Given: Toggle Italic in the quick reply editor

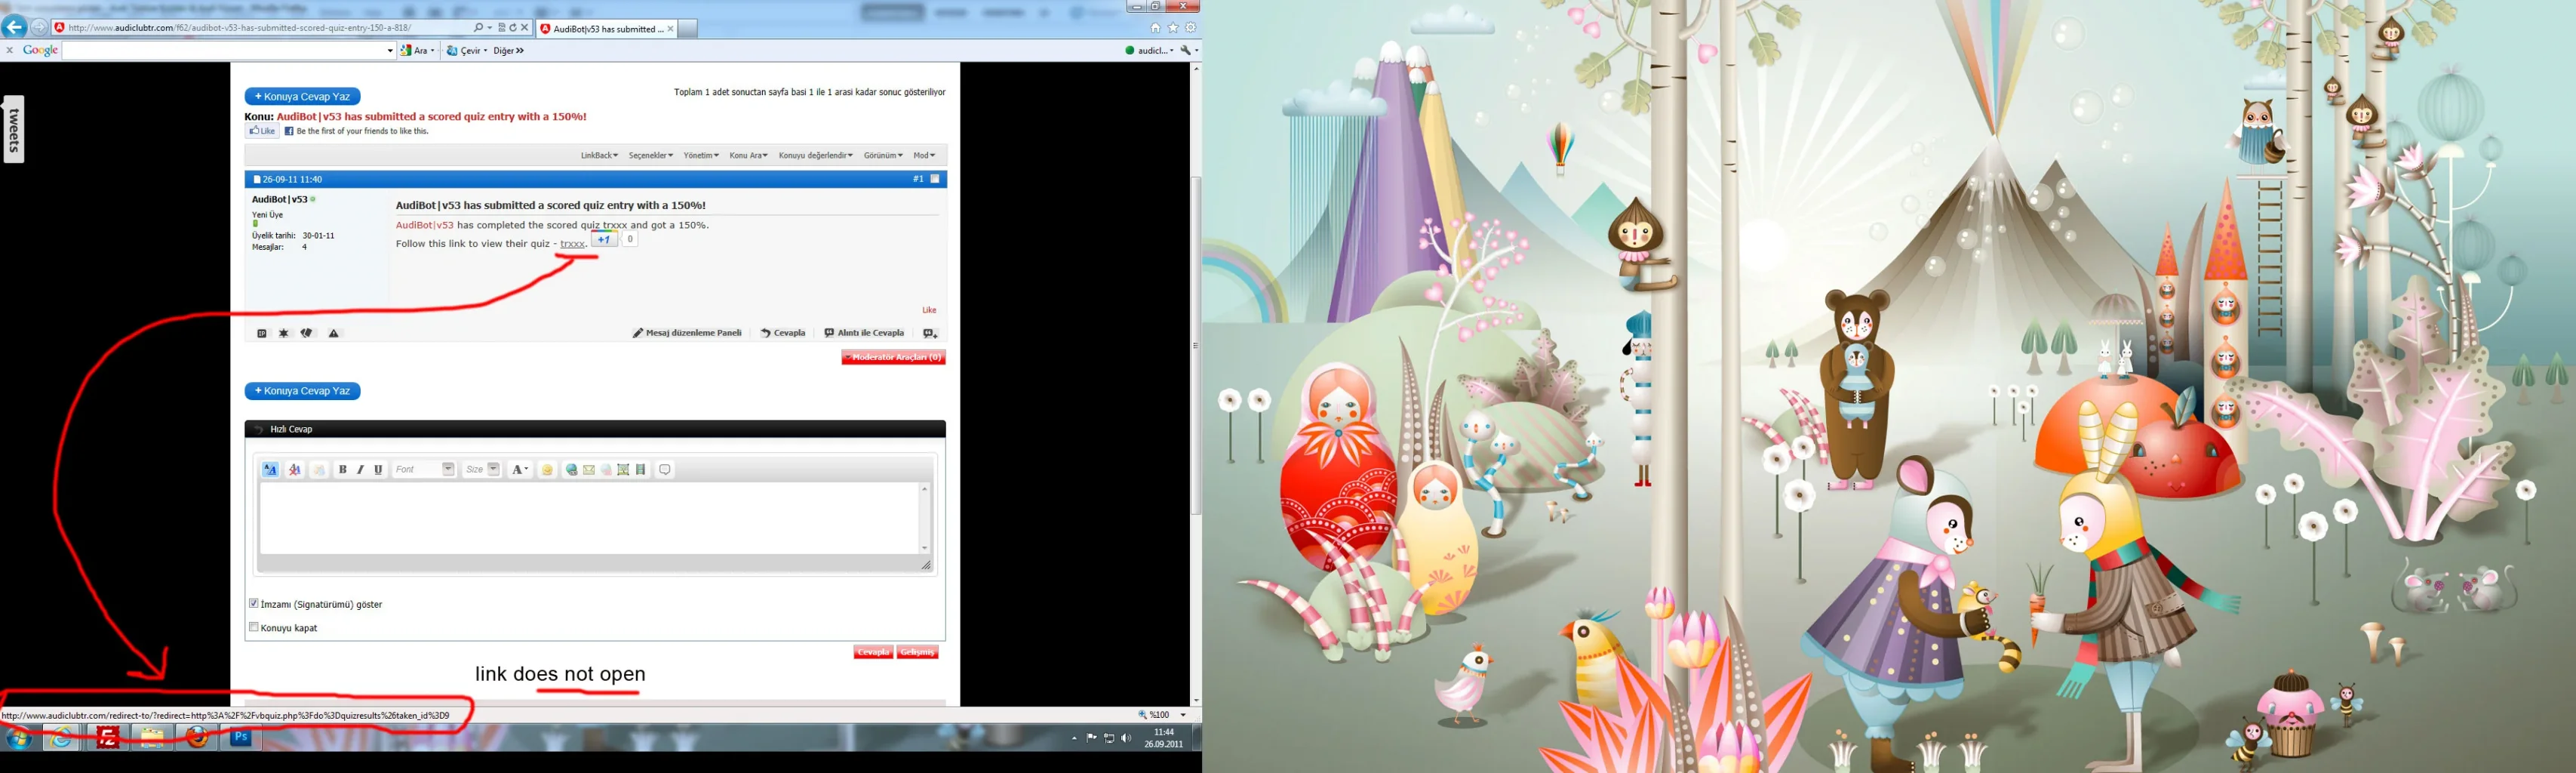Looking at the screenshot, I should 360,470.
